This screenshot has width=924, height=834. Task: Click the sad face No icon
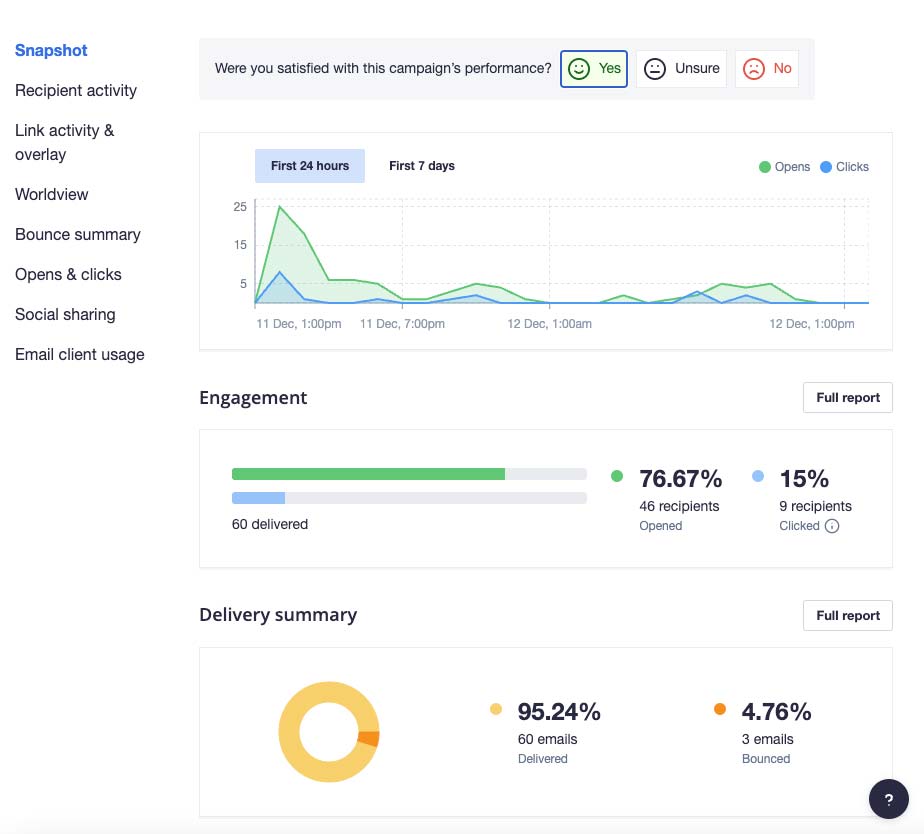coord(753,69)
